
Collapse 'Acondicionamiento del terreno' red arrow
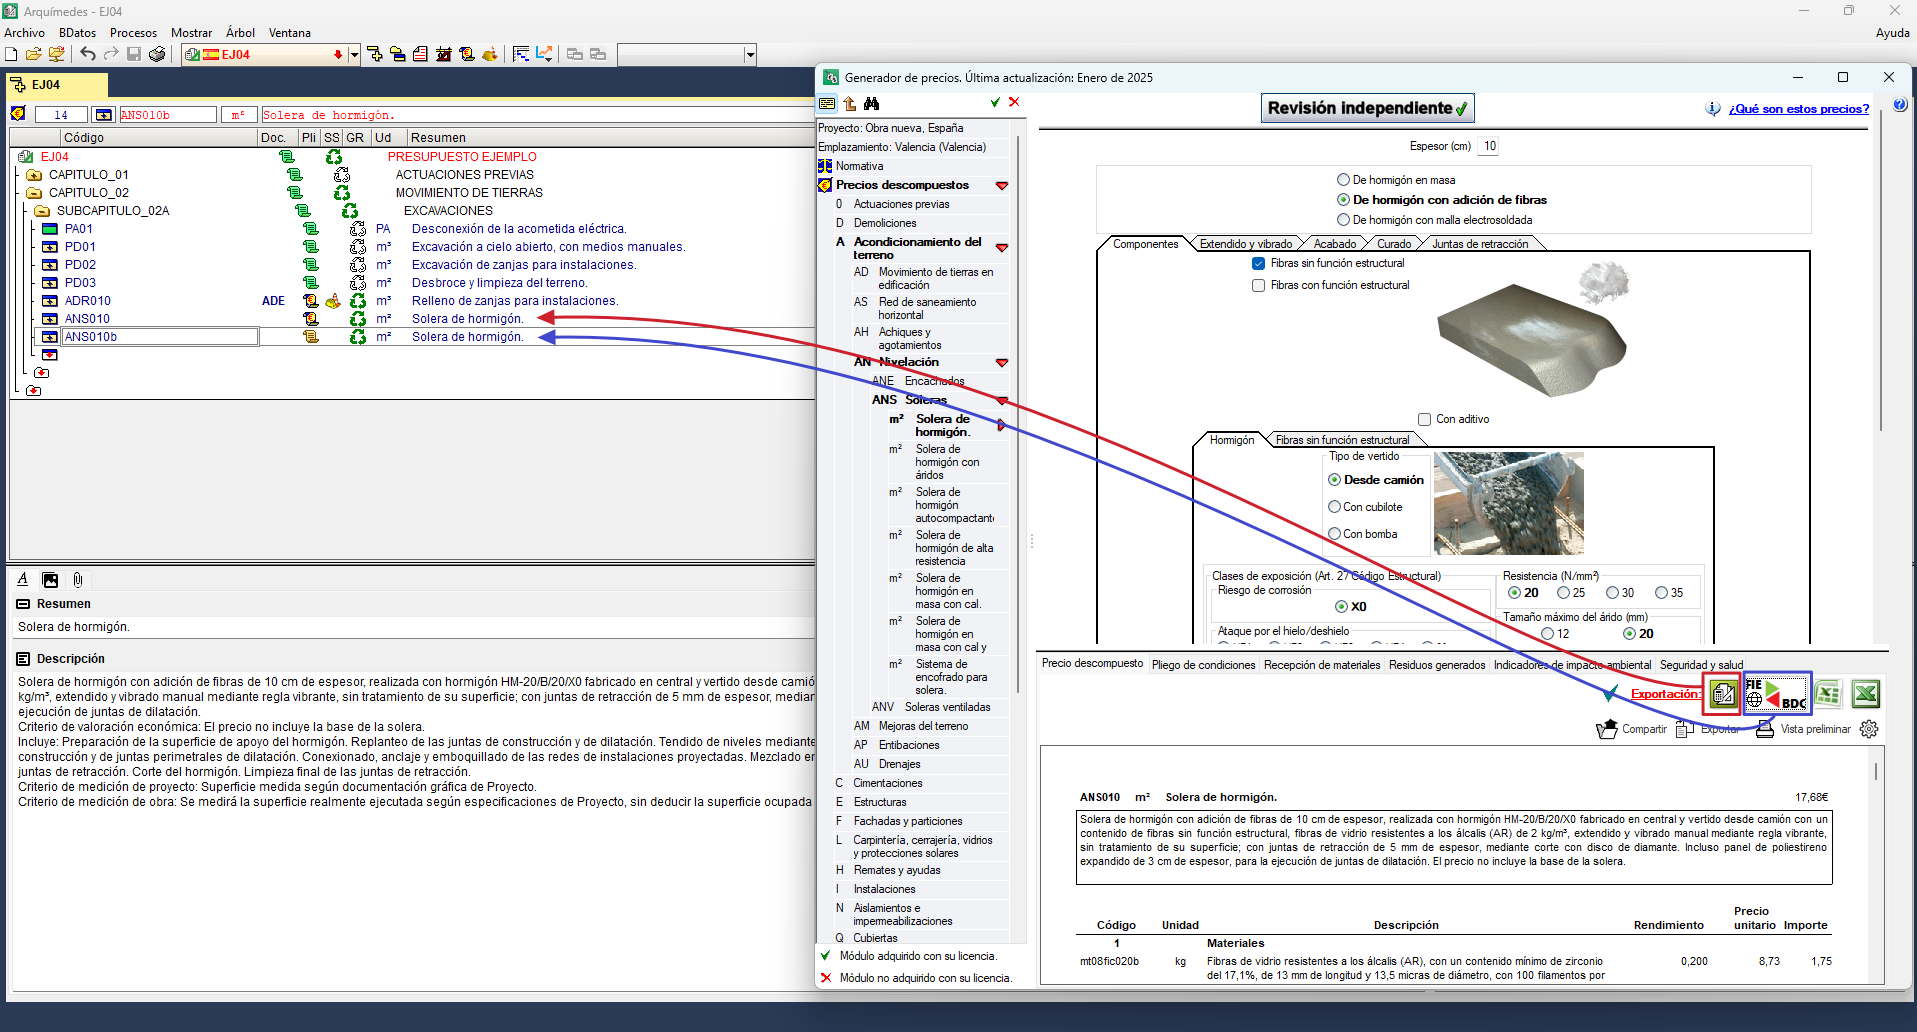pos(1001,247)
